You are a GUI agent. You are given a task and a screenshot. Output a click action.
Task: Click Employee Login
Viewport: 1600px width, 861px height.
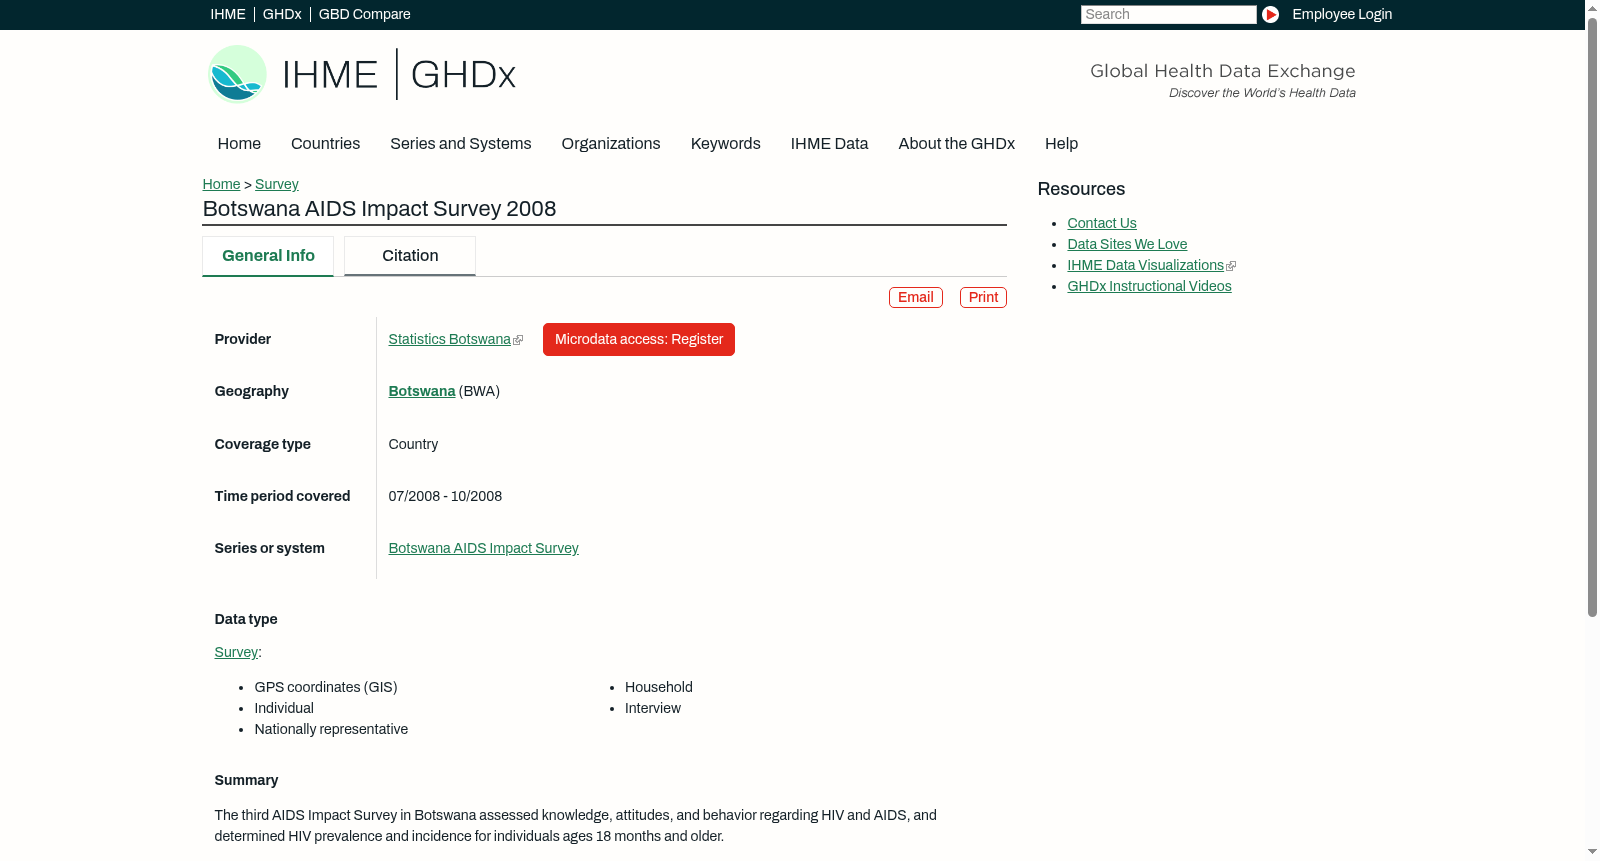click(1342, 14)
